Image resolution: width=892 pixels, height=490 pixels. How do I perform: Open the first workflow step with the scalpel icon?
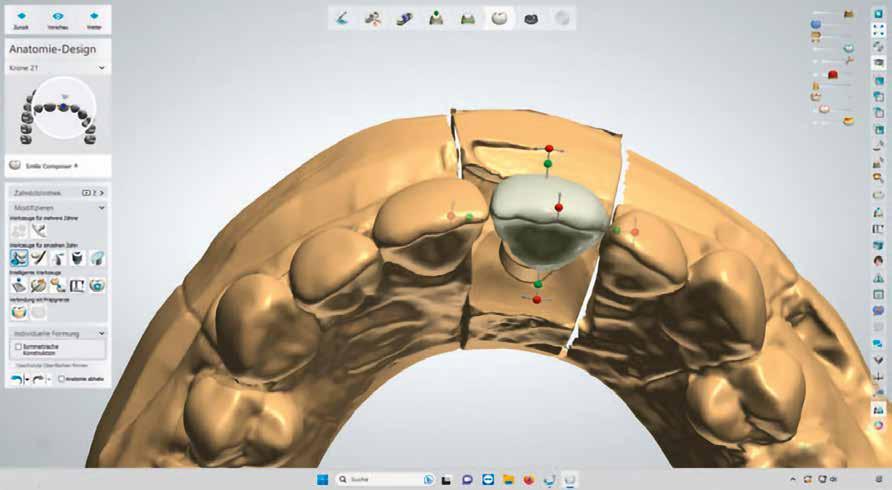342,18
